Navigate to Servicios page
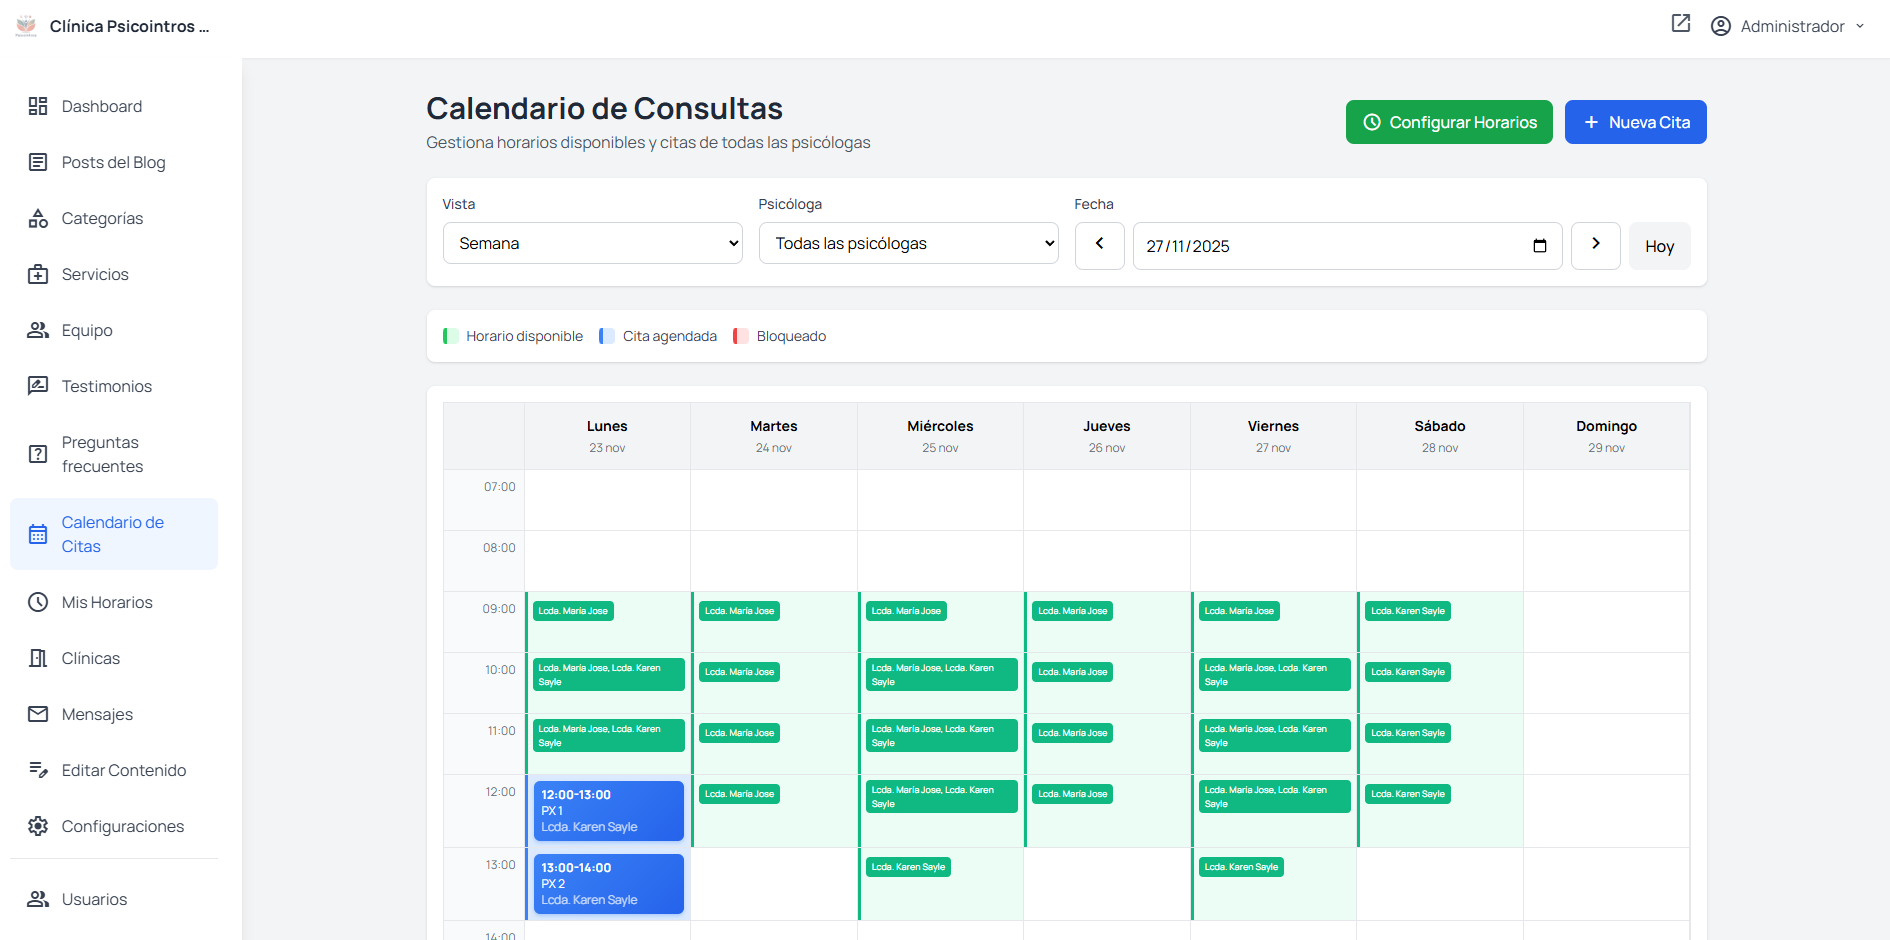This screenshot has height=940, width=1890. [x=114, y=274]
